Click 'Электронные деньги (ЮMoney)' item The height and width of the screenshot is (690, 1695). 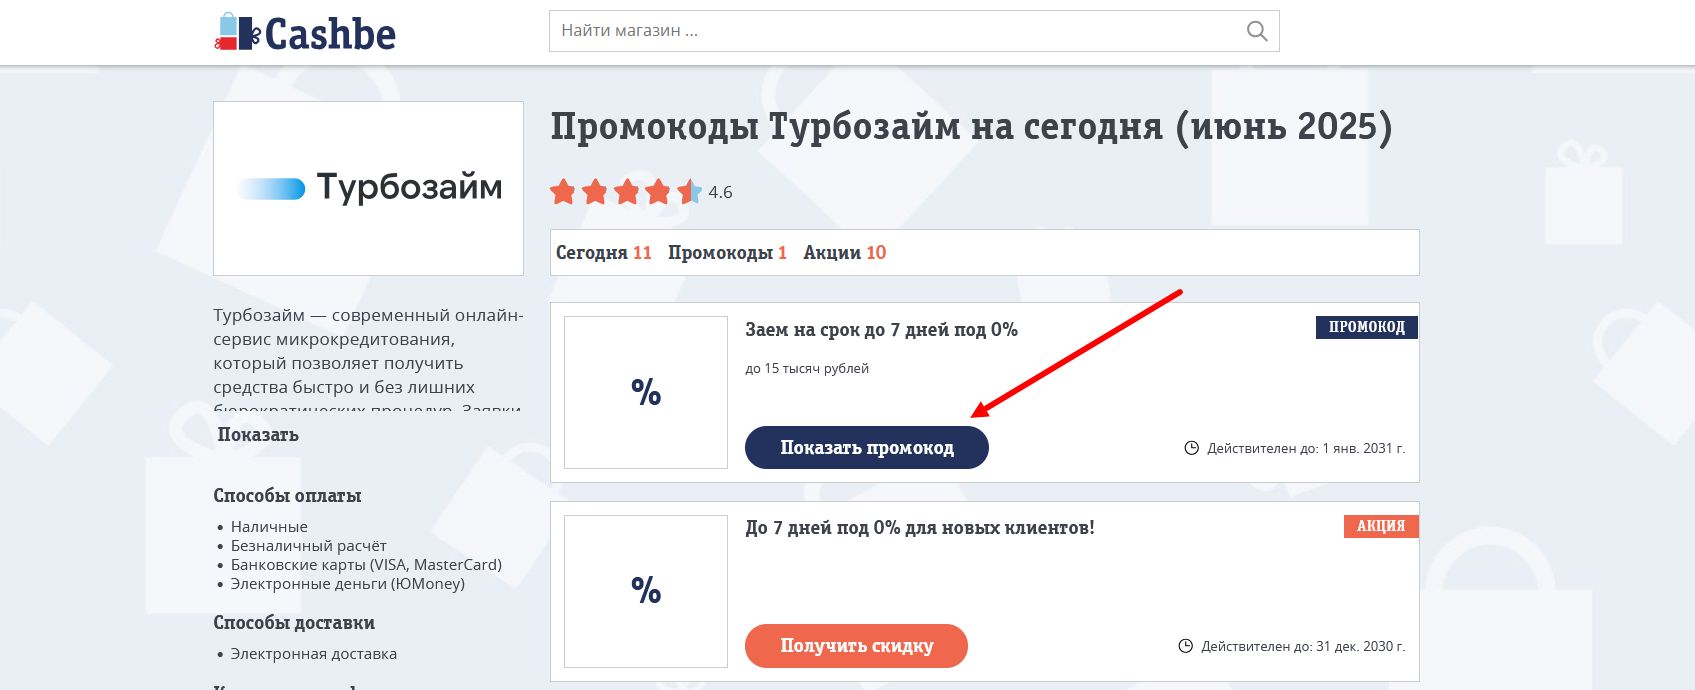(347, 584)
